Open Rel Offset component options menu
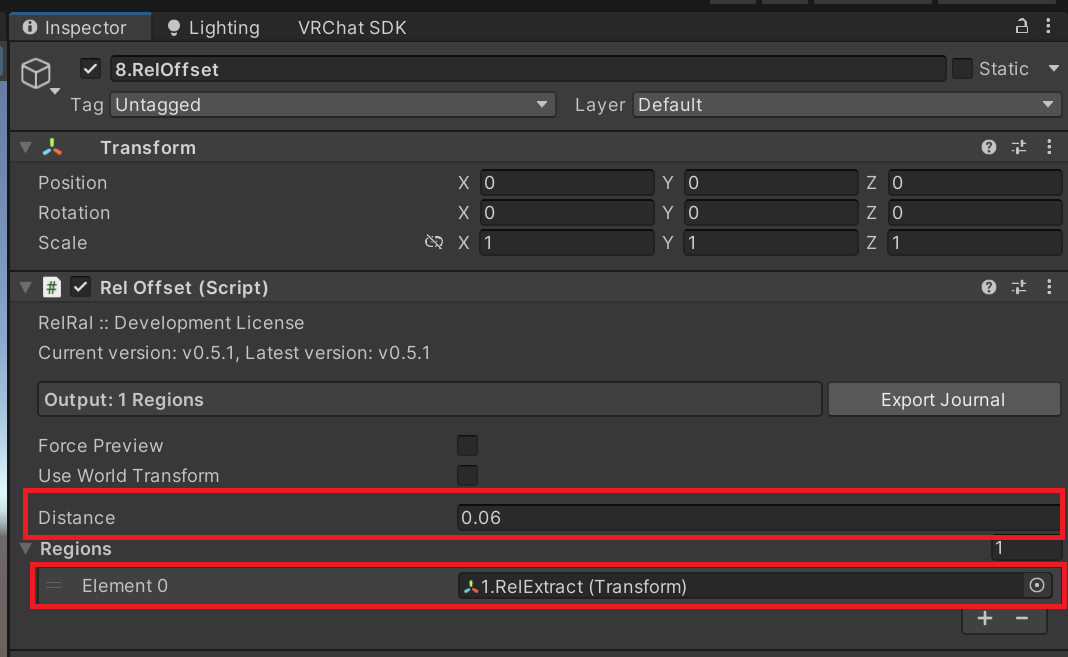 [1049, 287]
